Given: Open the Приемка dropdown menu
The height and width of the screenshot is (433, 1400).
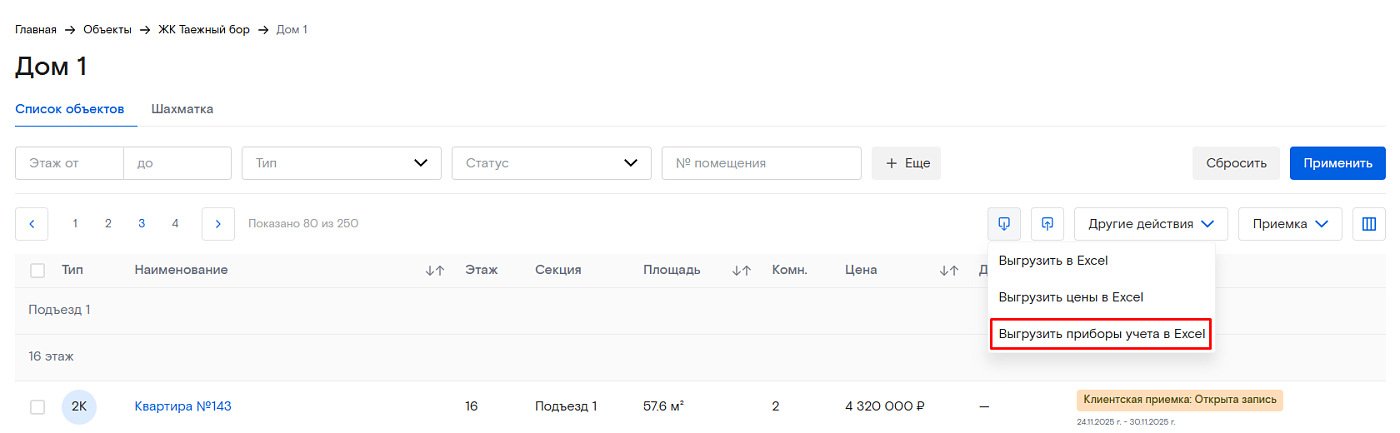Looking at the screenshot, I should [1289, 224].
